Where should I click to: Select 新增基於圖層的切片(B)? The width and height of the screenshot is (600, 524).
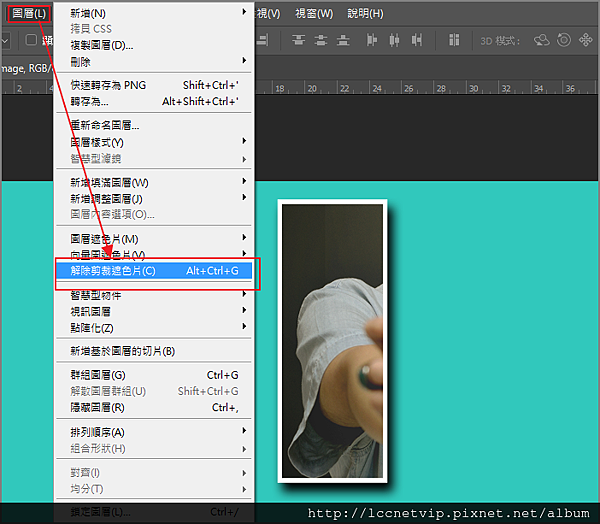point(153,351)
